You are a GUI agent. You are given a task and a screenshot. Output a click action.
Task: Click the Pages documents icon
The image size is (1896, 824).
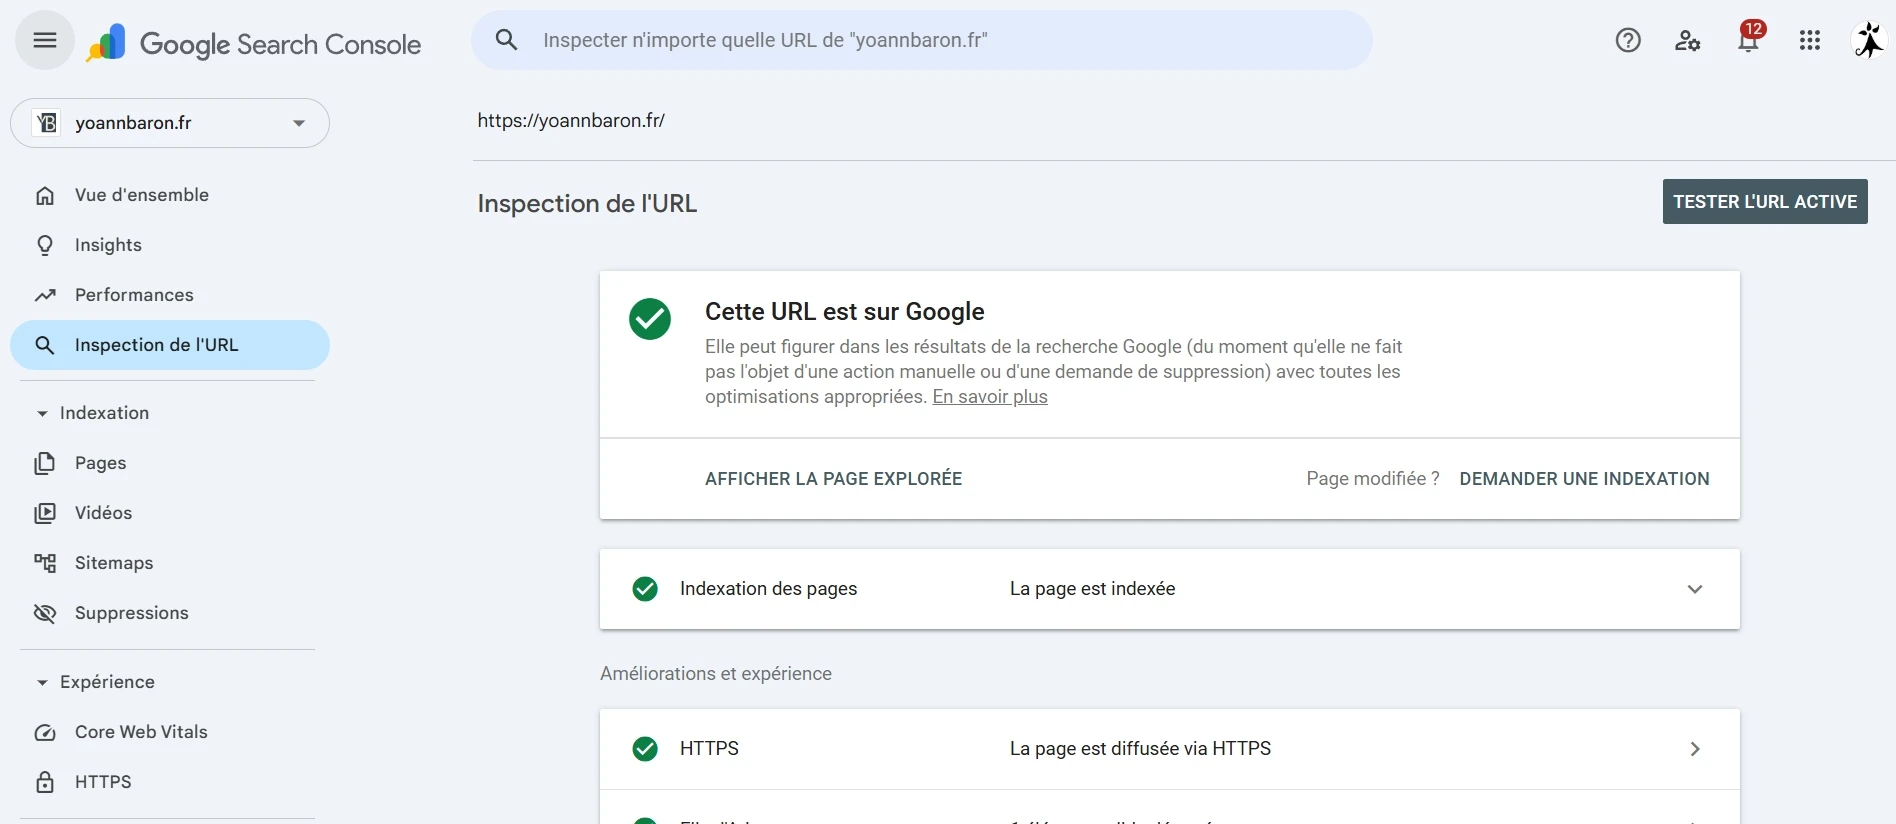pos(45,463)
